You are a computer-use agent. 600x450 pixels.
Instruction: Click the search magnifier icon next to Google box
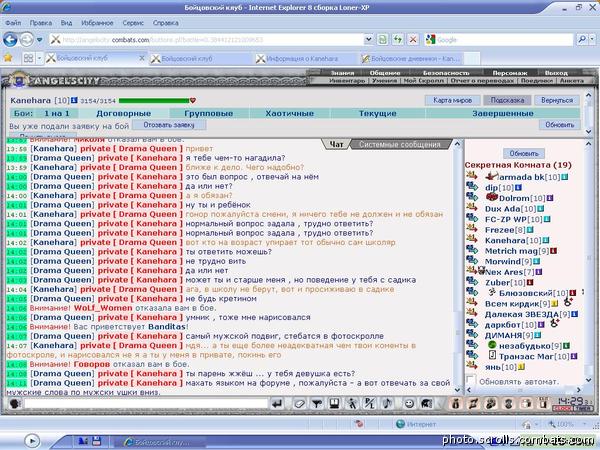pos(582,39)
